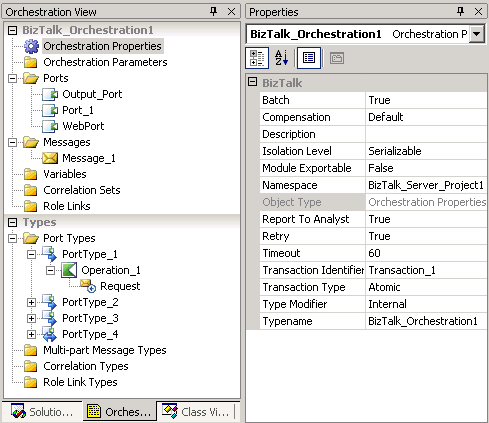Collapse the Messages folder
The width and height of the screenshot is (489, 423).
(12, 142)
